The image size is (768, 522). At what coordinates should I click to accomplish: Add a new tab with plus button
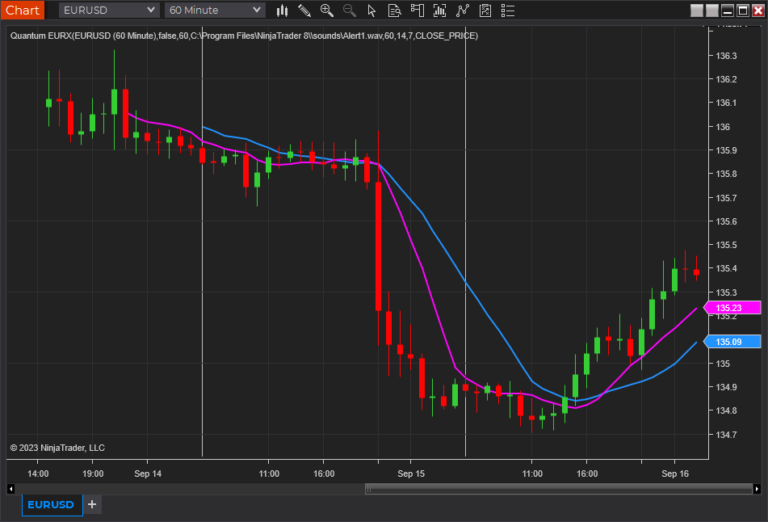92,505
